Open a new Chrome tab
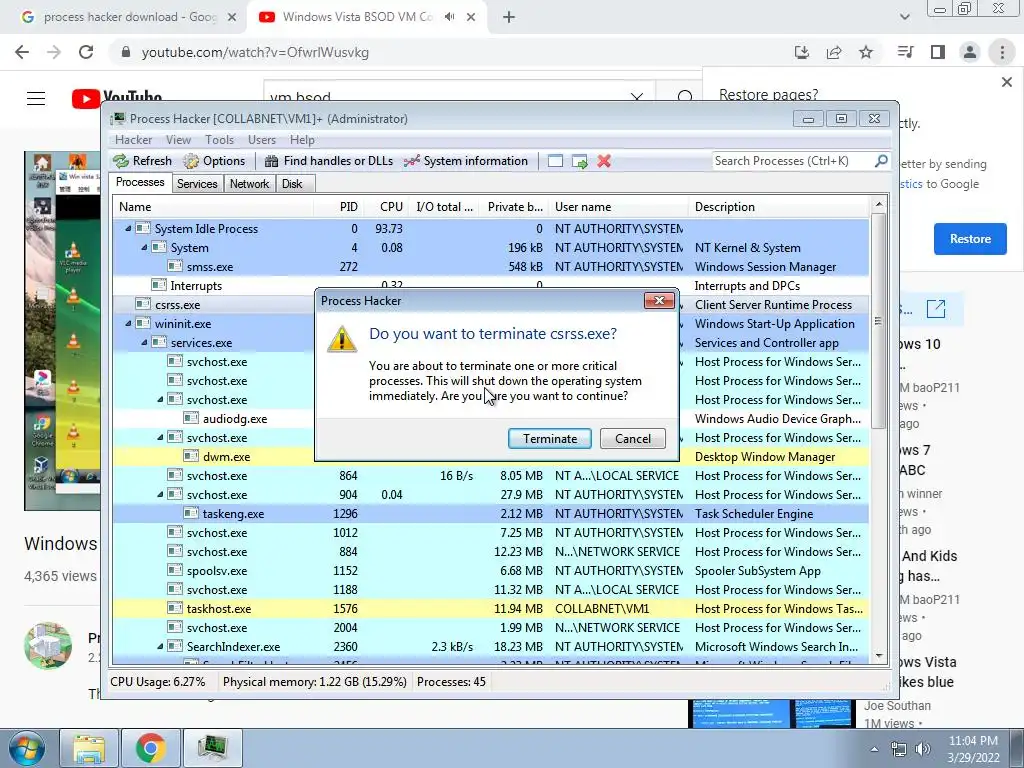1024x768 pixels. [x=509, y=17]
